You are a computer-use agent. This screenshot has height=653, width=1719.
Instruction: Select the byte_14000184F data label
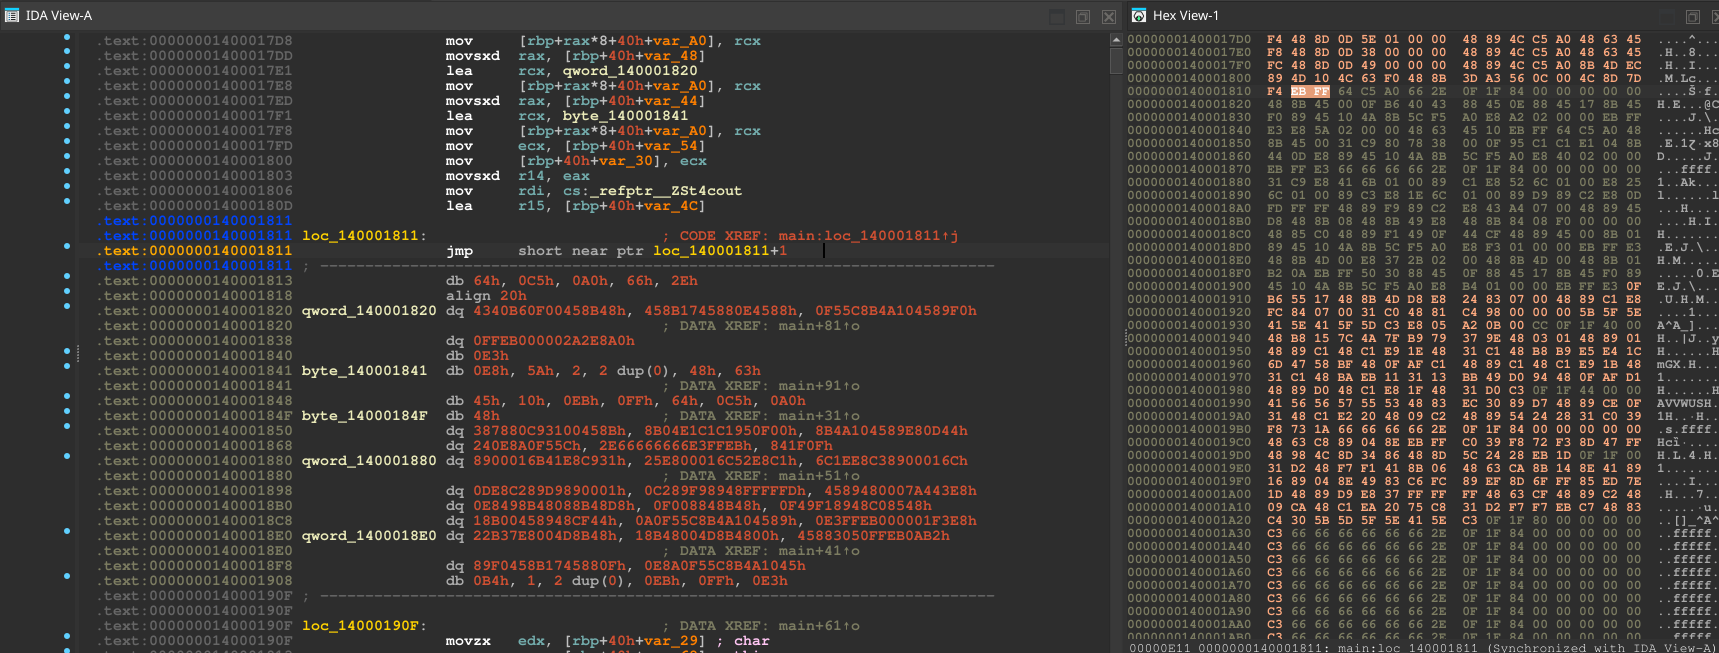tap(364, 416)
